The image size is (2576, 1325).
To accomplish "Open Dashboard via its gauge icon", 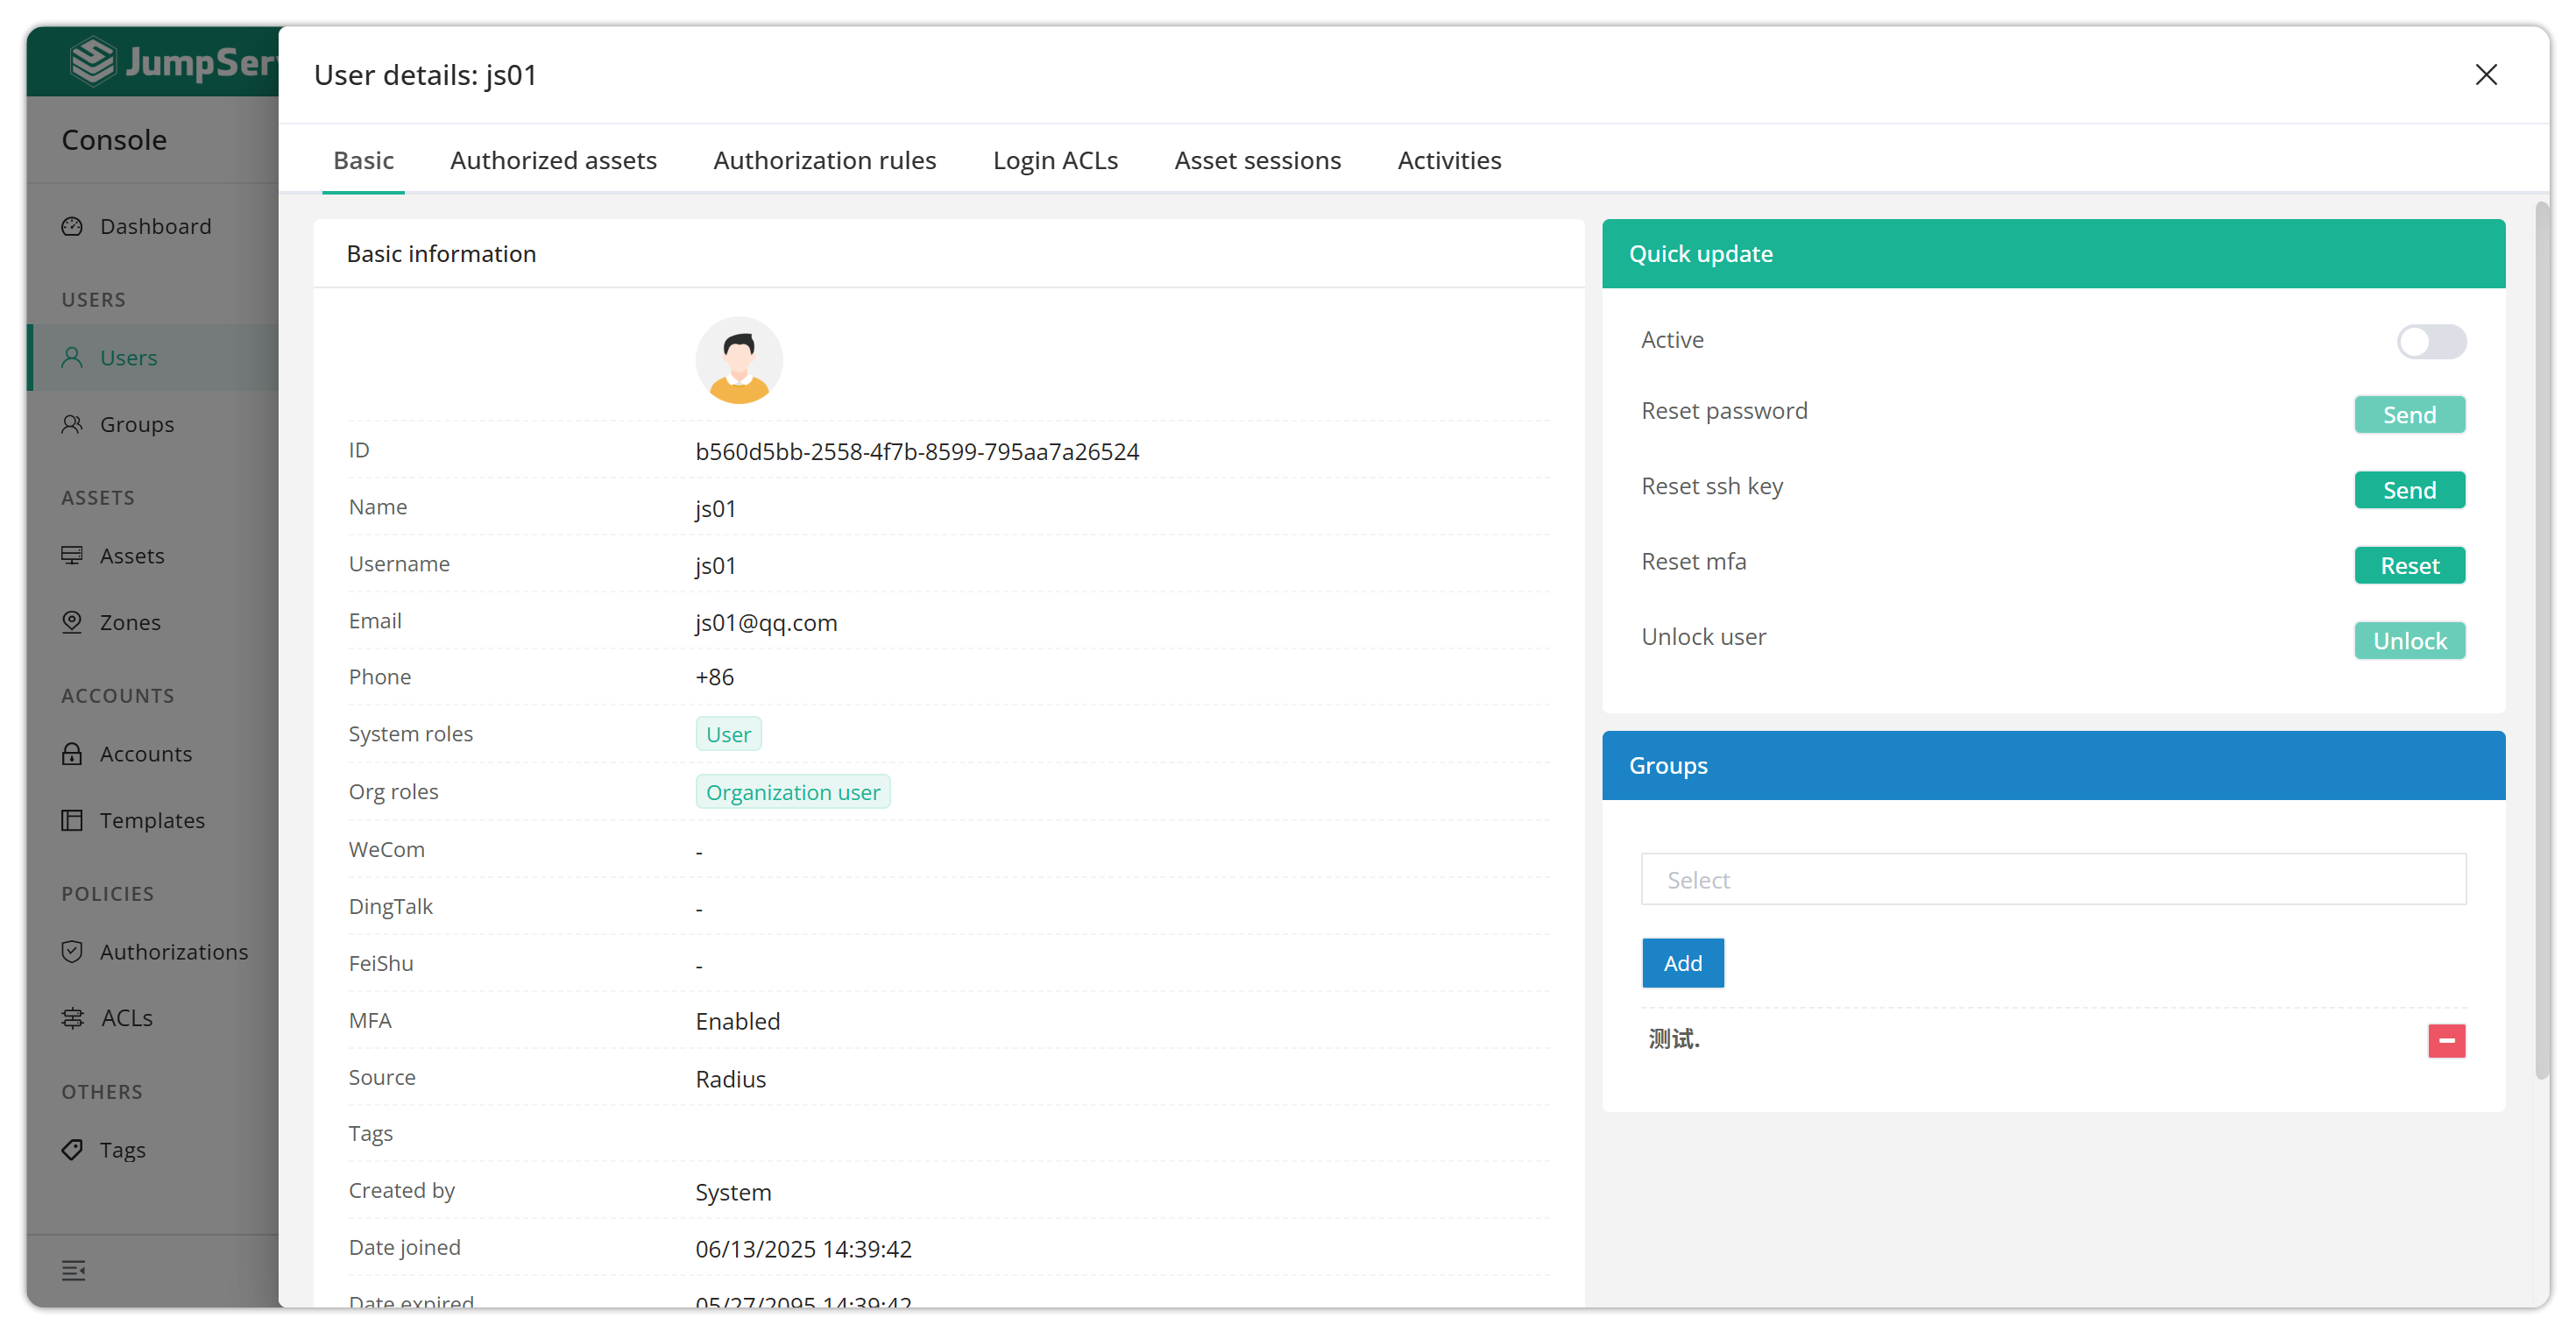I will tap(72, 226).
